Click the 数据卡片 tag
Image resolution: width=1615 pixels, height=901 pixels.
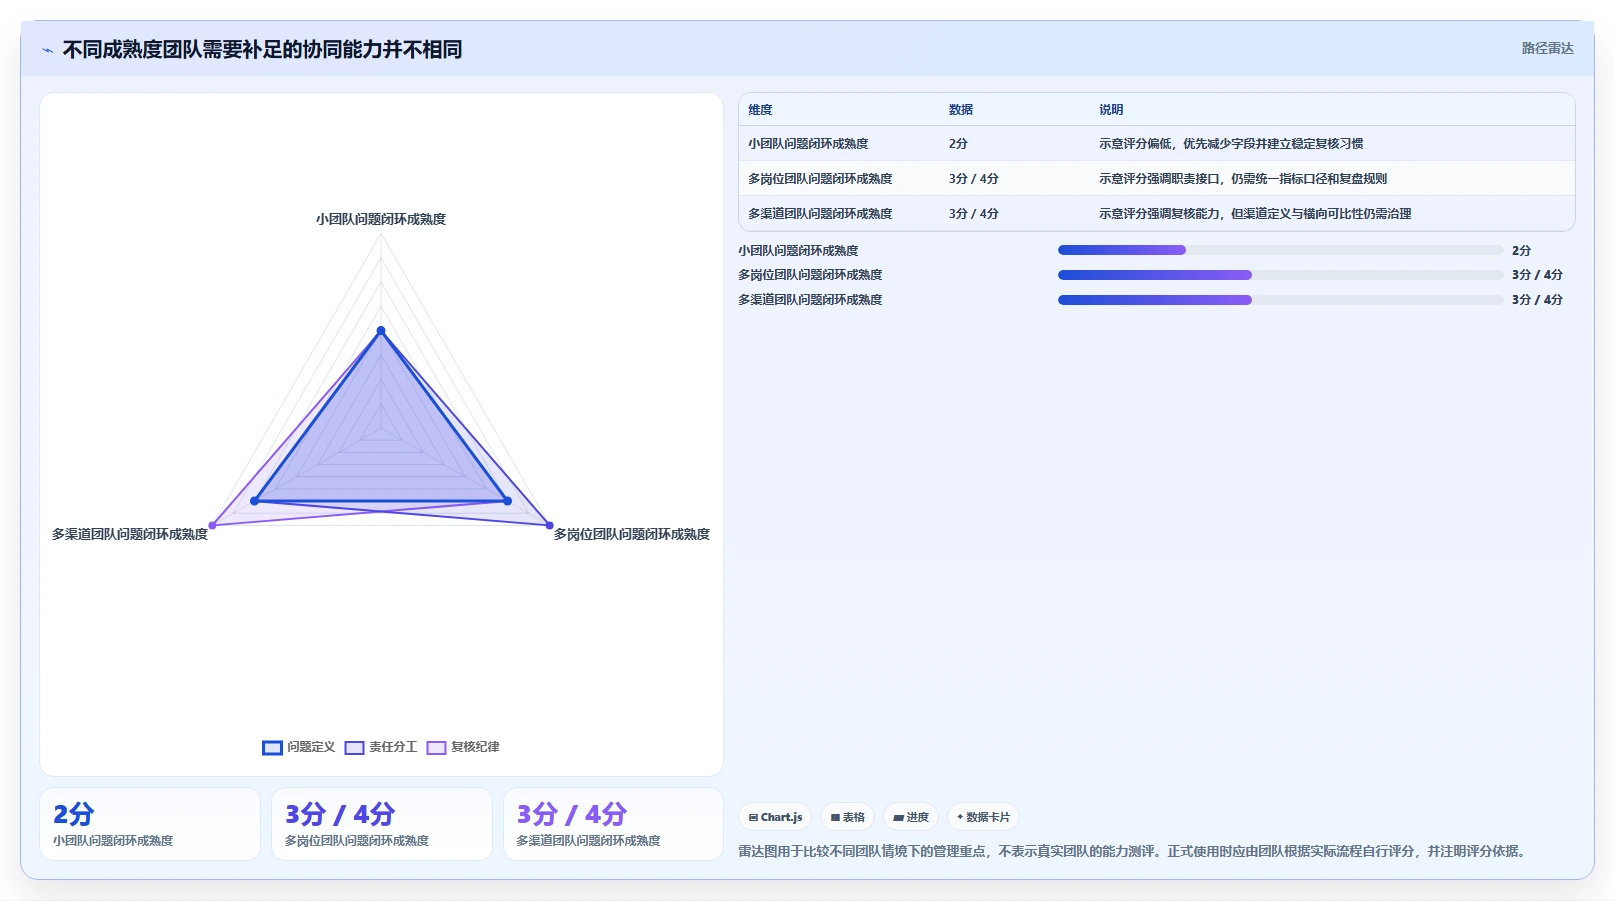984,817
